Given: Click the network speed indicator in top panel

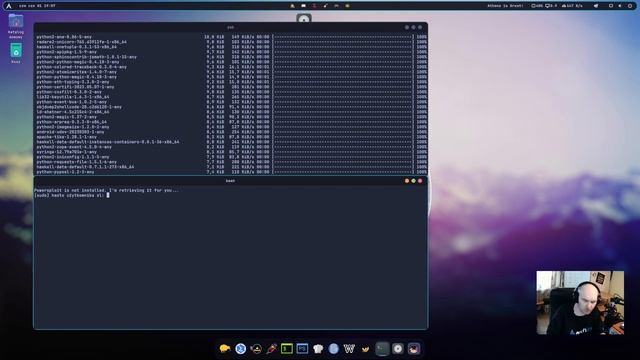Looking at the screenshot, I should point(572,6).
